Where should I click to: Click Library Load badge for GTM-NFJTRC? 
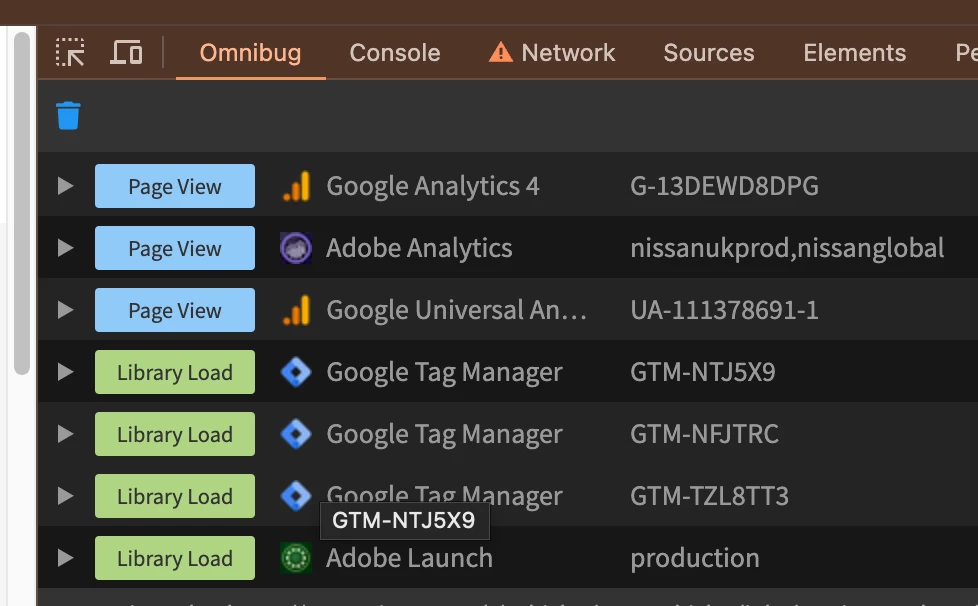[x=175, y=434]
